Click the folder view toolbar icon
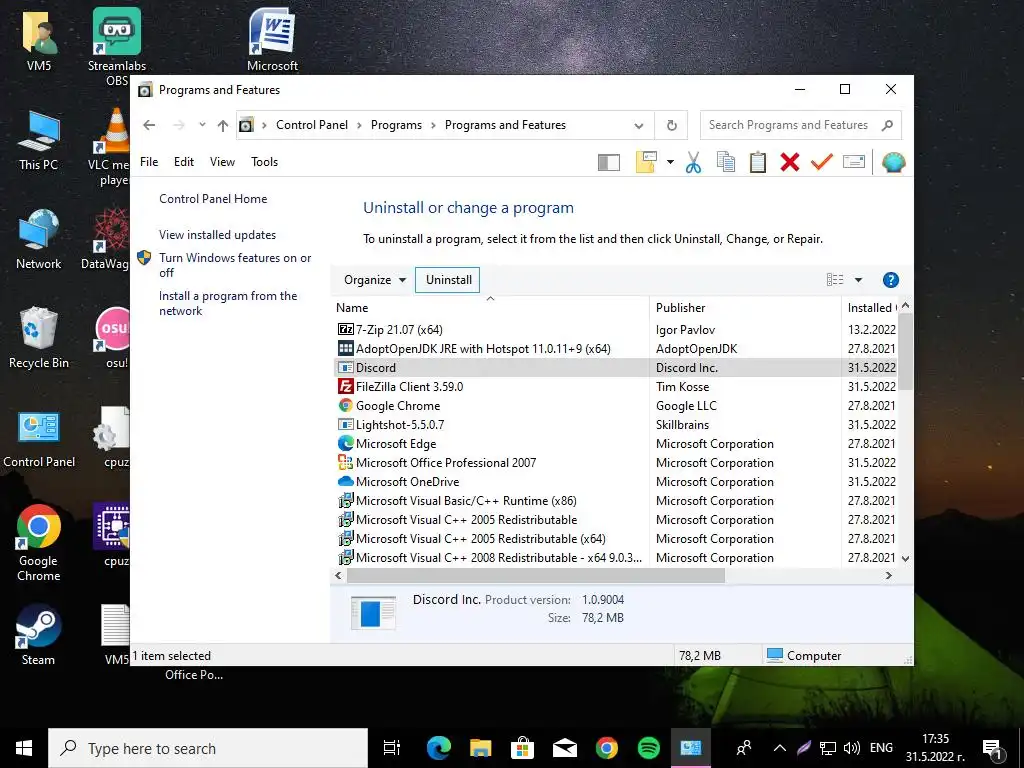This screenshot has width=1024, height=768. tap(646, 162)
